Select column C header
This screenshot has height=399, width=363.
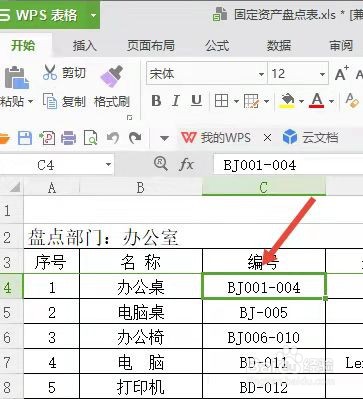tap(264, 187)
